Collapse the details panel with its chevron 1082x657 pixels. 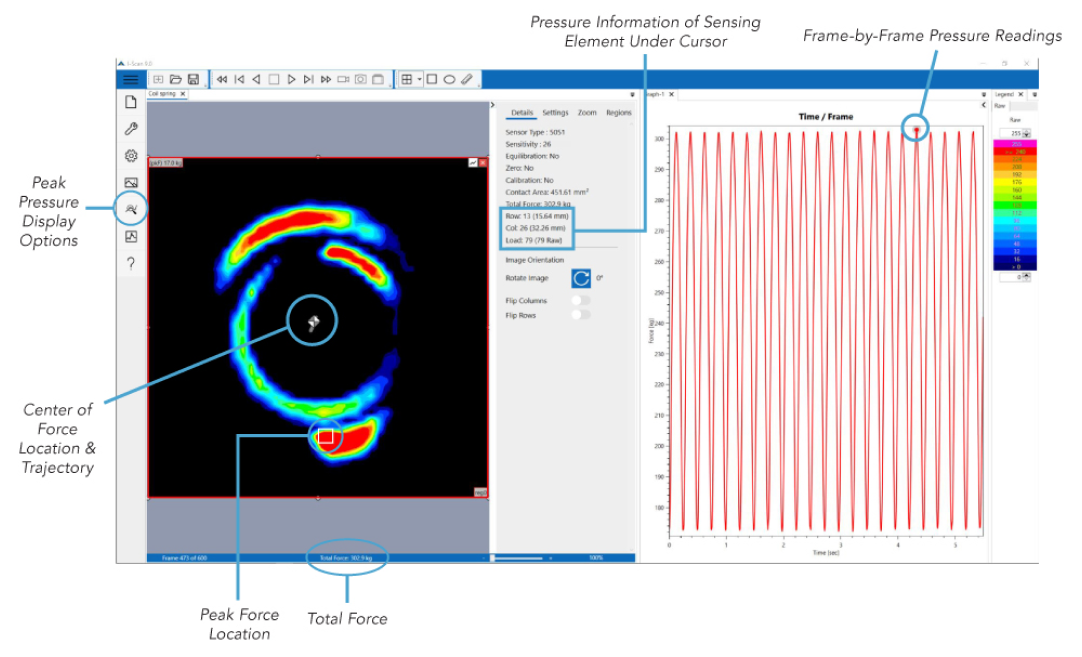pos(492,104)
